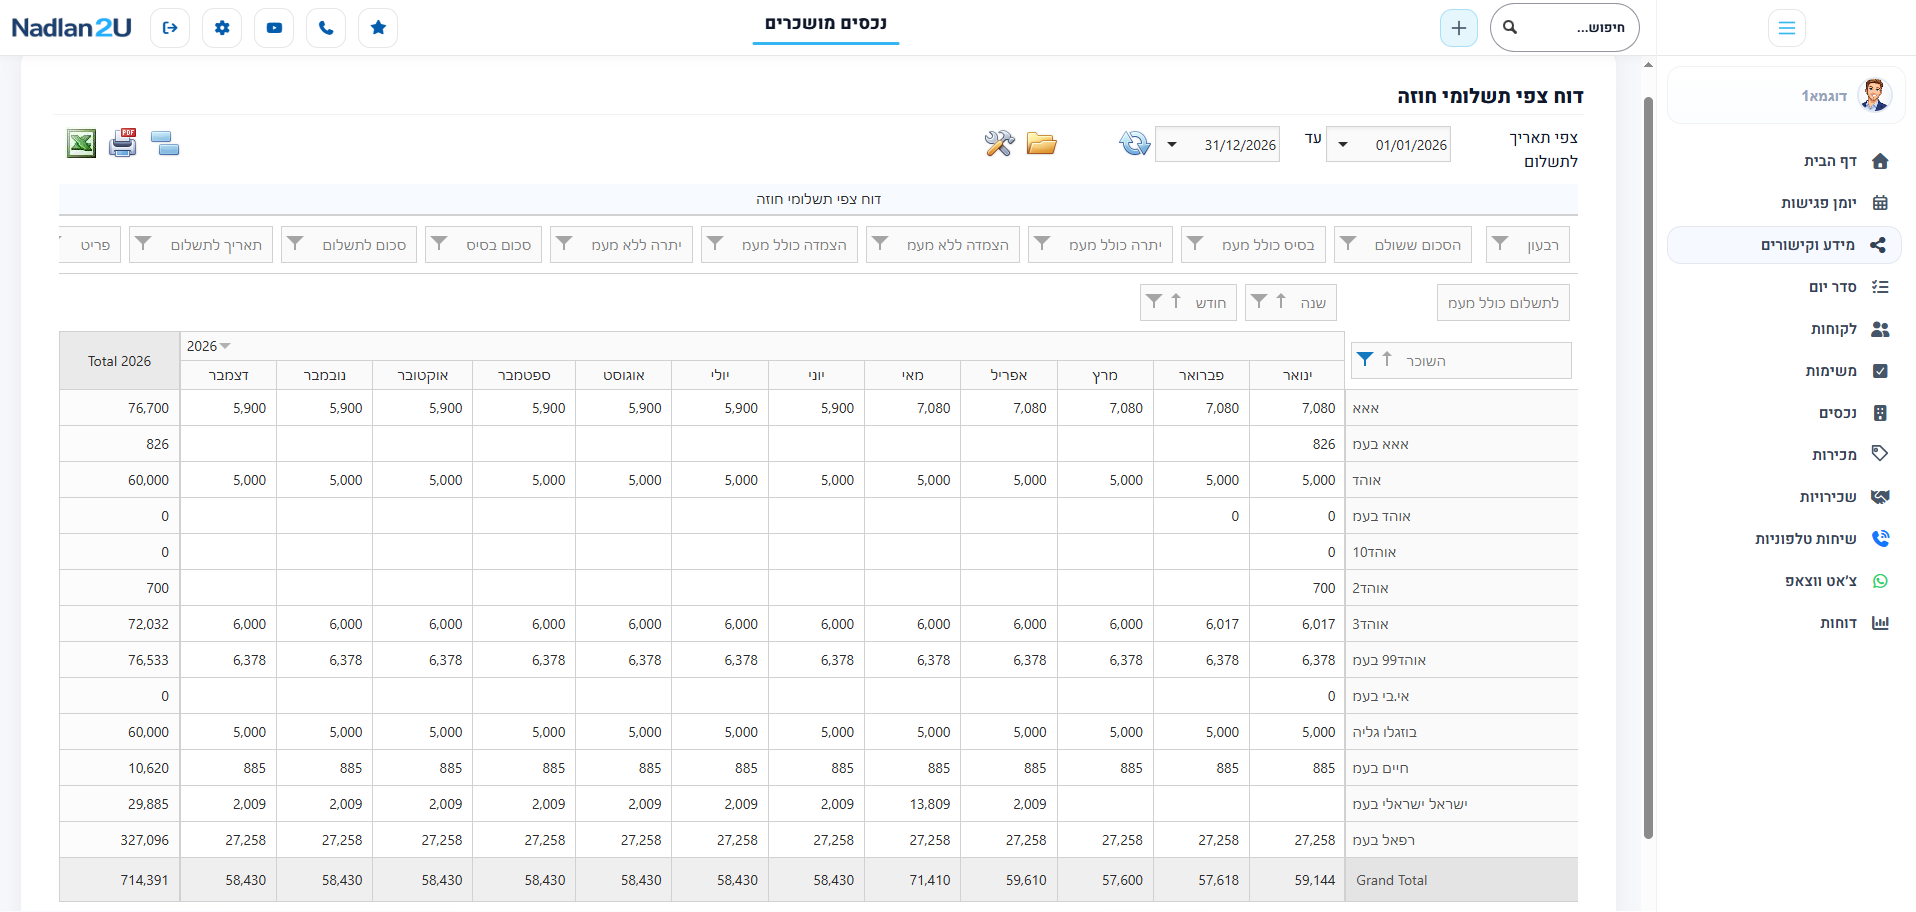Click the star favorites icon in top bar
Viewport: 1916px width, 912px height.
pyautogui.click(x=378, y=28)
